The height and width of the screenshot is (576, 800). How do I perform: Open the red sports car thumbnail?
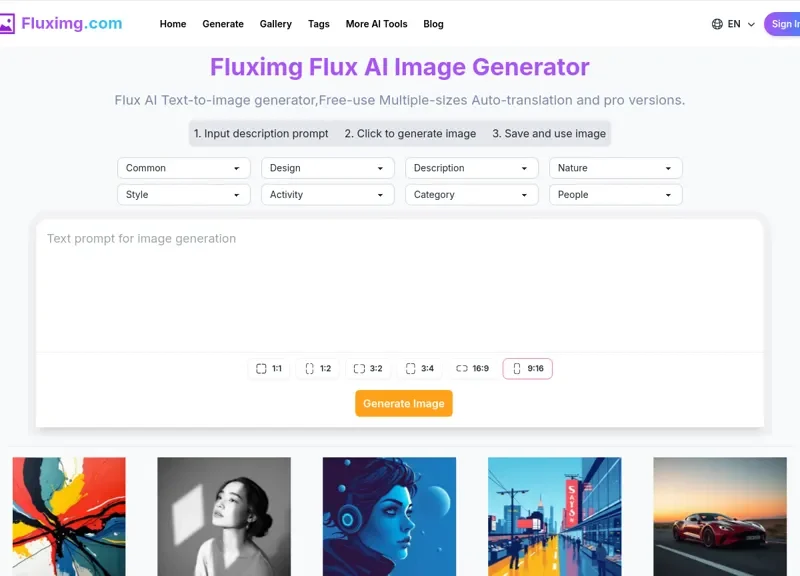(720, 516)
